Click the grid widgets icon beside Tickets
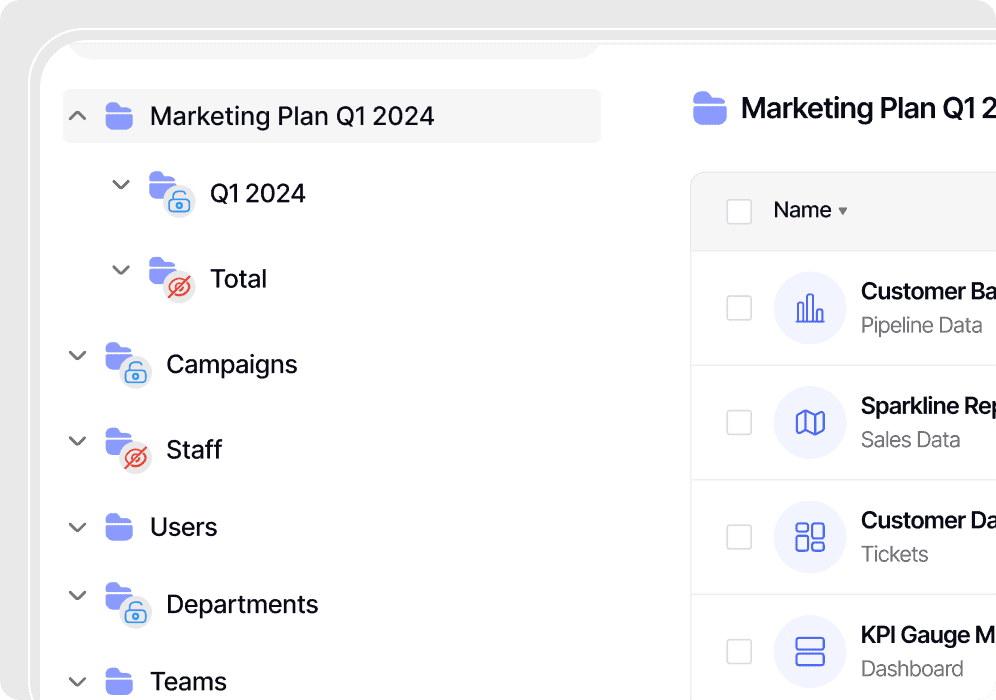The height and width of the screenshot is (700, 996). (810, 537)
